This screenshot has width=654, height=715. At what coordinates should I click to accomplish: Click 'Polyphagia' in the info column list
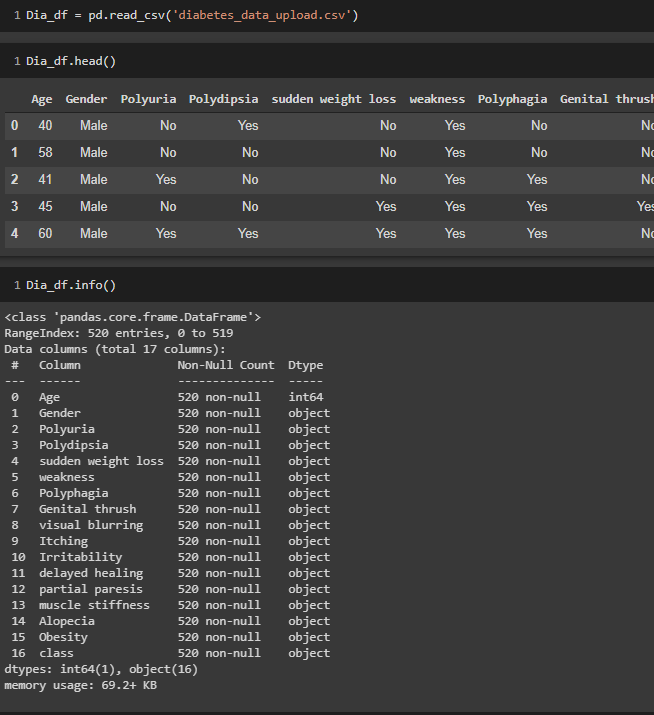pyautogui.click(x=73, y=493)
